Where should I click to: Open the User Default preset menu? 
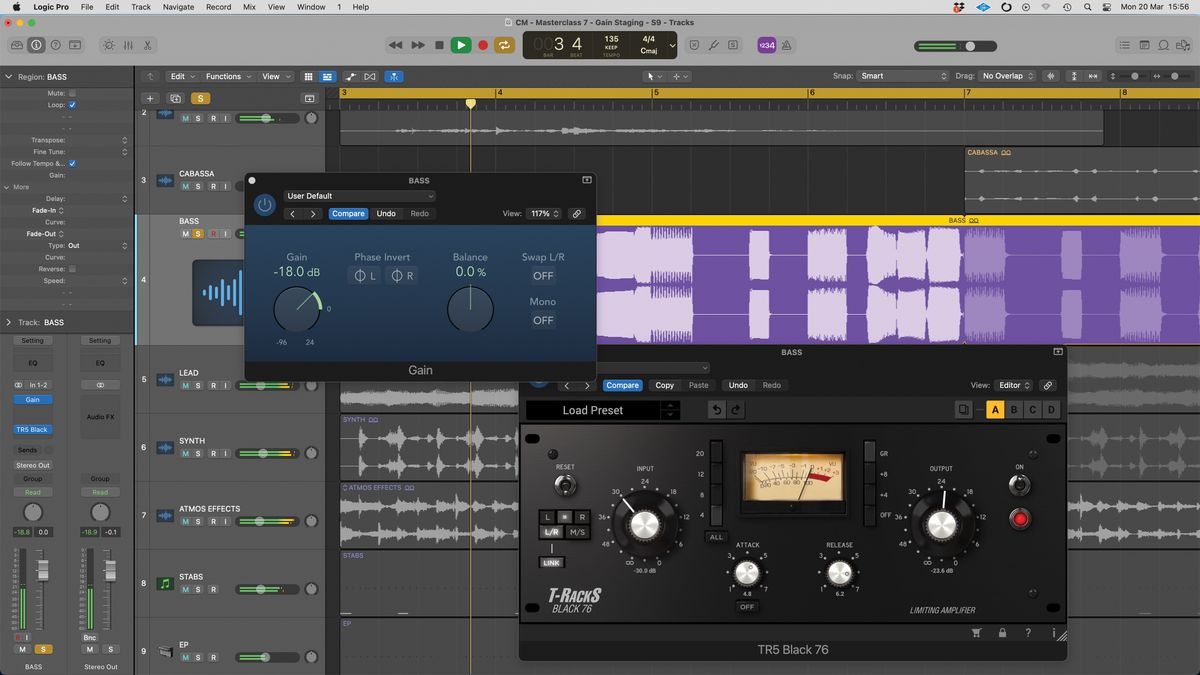[x=360, y=195]
